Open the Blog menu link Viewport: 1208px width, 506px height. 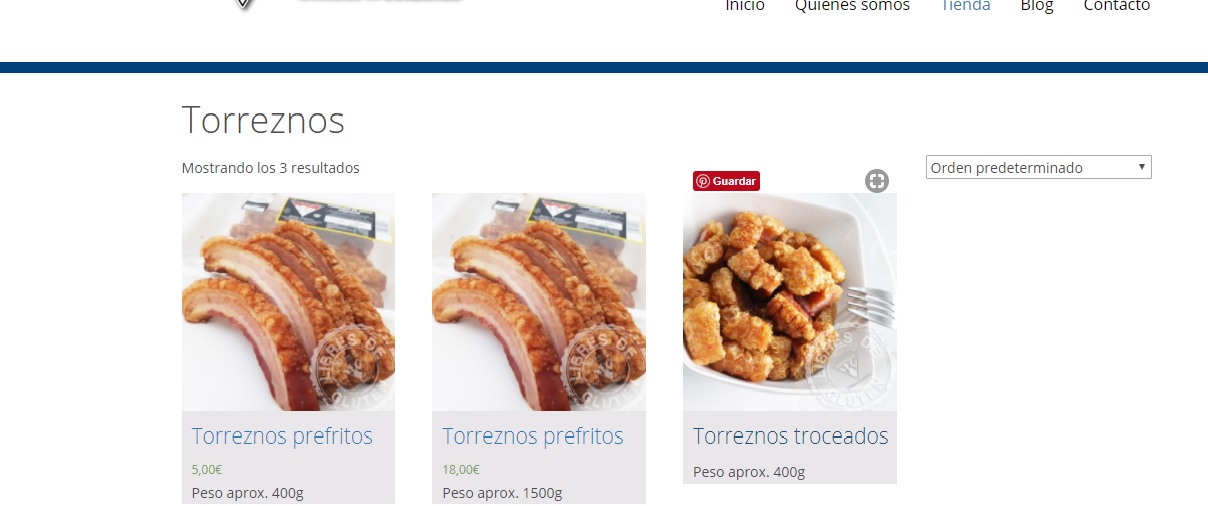(1037, 6)
